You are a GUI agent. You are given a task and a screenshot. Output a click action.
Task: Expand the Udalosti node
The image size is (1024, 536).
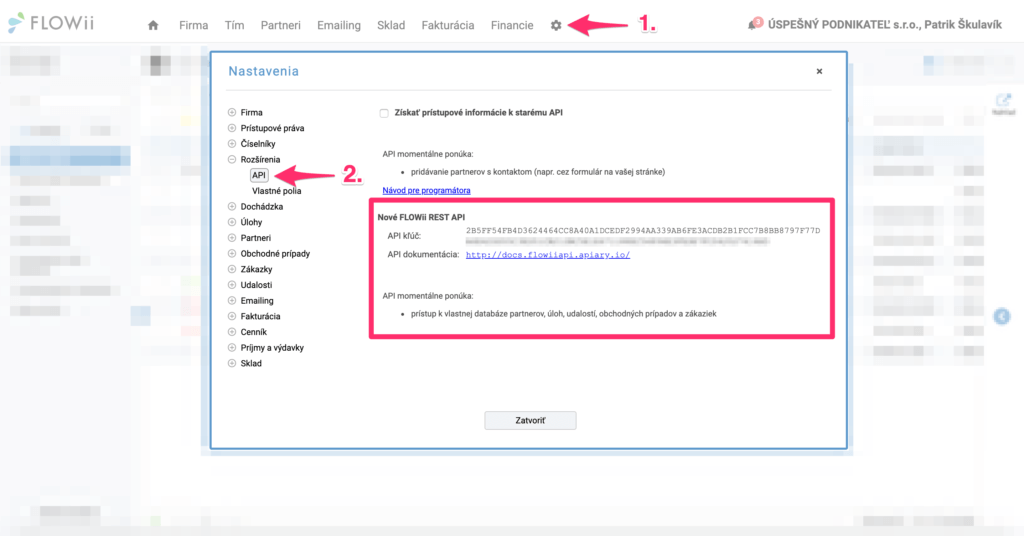(232, 285)
